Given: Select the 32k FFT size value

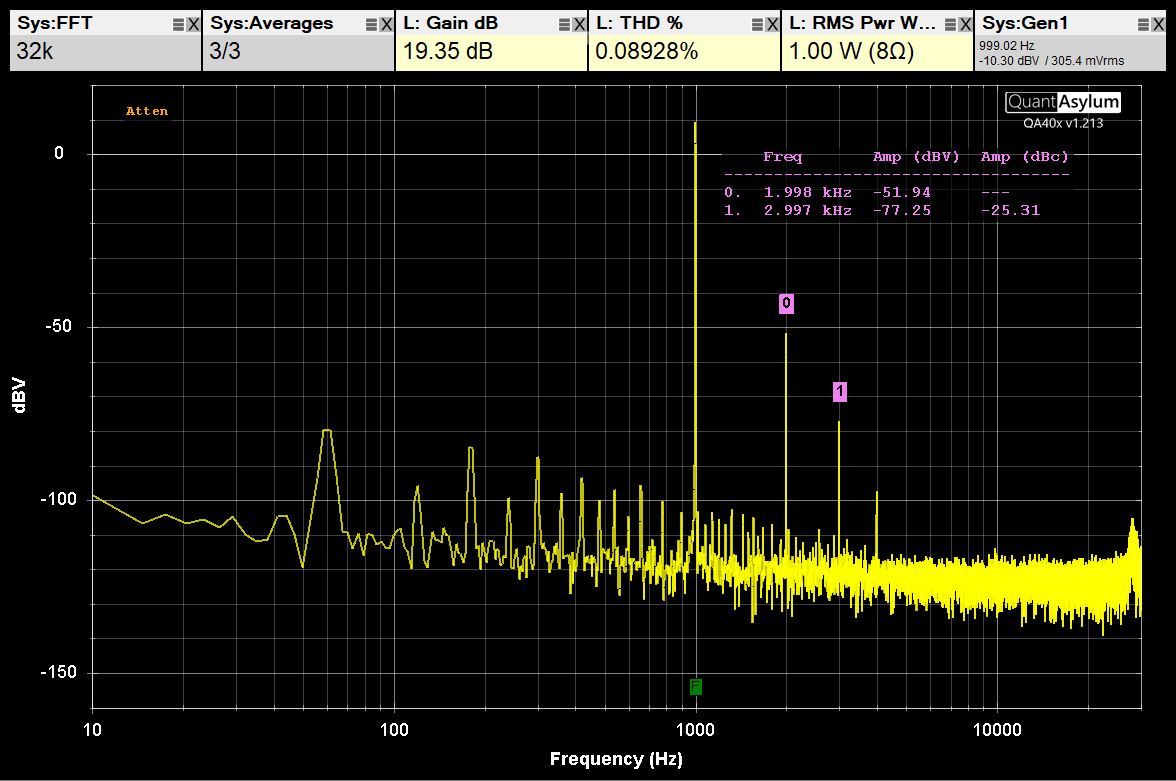Looking at the screenshot, I should point(35,51).
